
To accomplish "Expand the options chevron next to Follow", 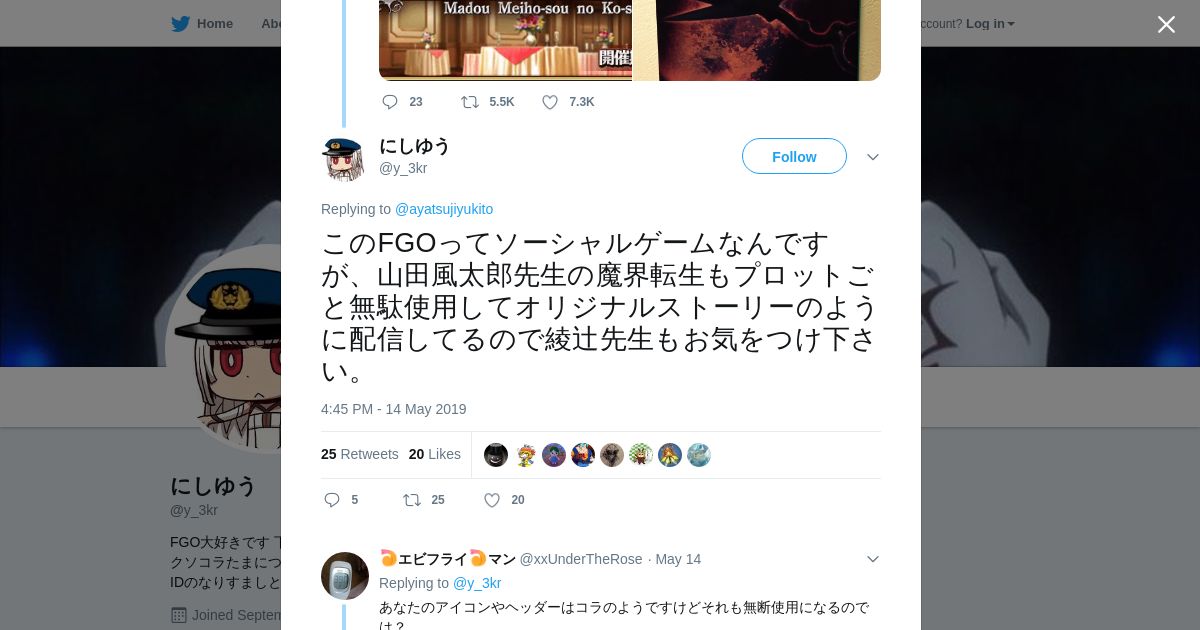I will pos(872,157).
